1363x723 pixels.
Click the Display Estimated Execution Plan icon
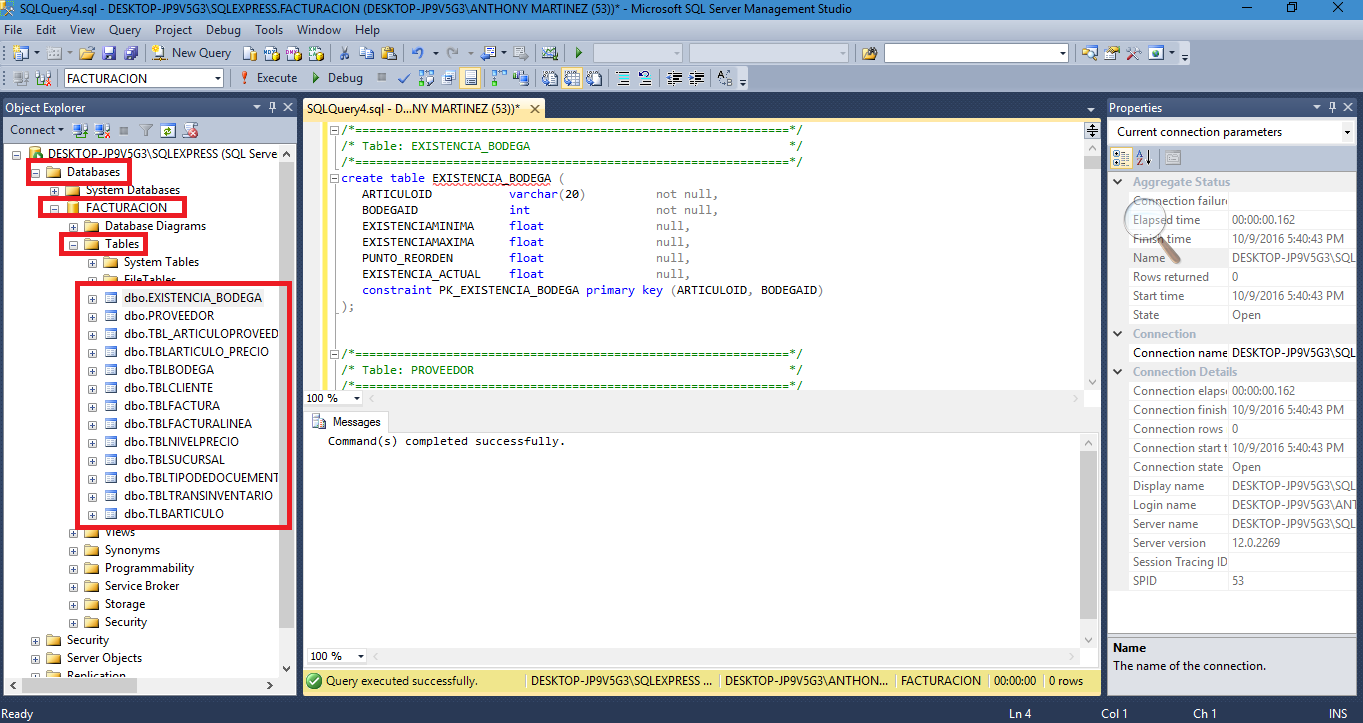(x=427, y=77)
